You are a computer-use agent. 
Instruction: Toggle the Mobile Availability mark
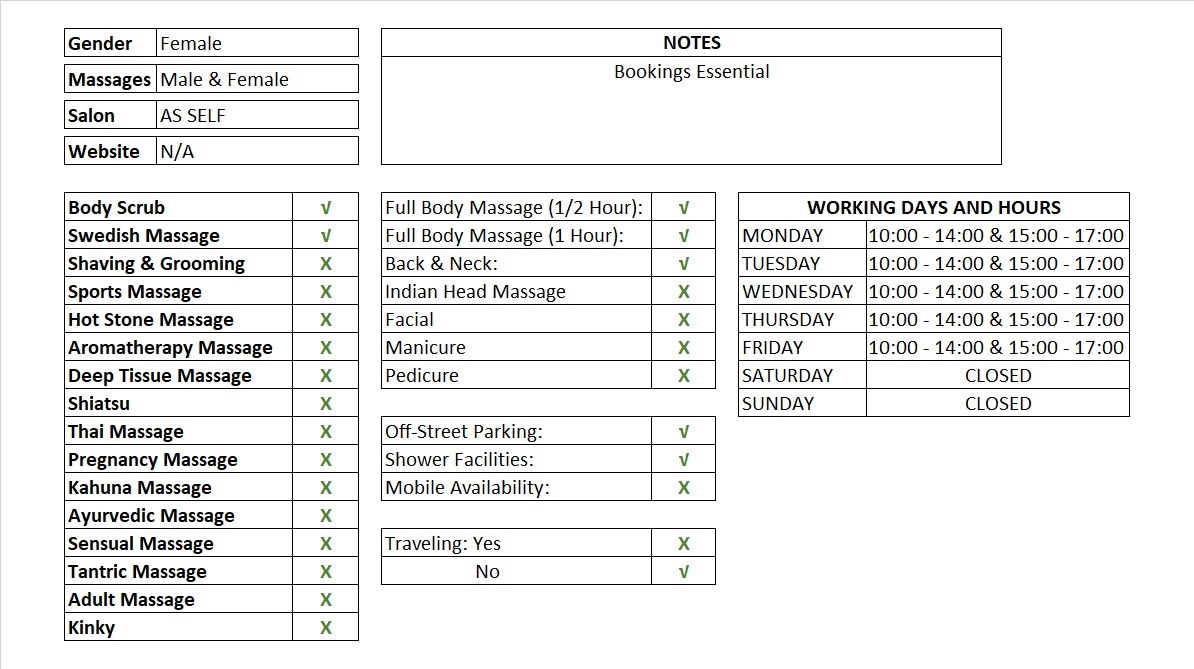(684, 488)
